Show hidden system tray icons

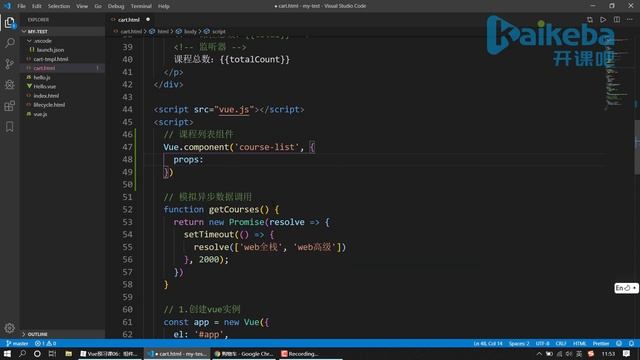point(539,354)
